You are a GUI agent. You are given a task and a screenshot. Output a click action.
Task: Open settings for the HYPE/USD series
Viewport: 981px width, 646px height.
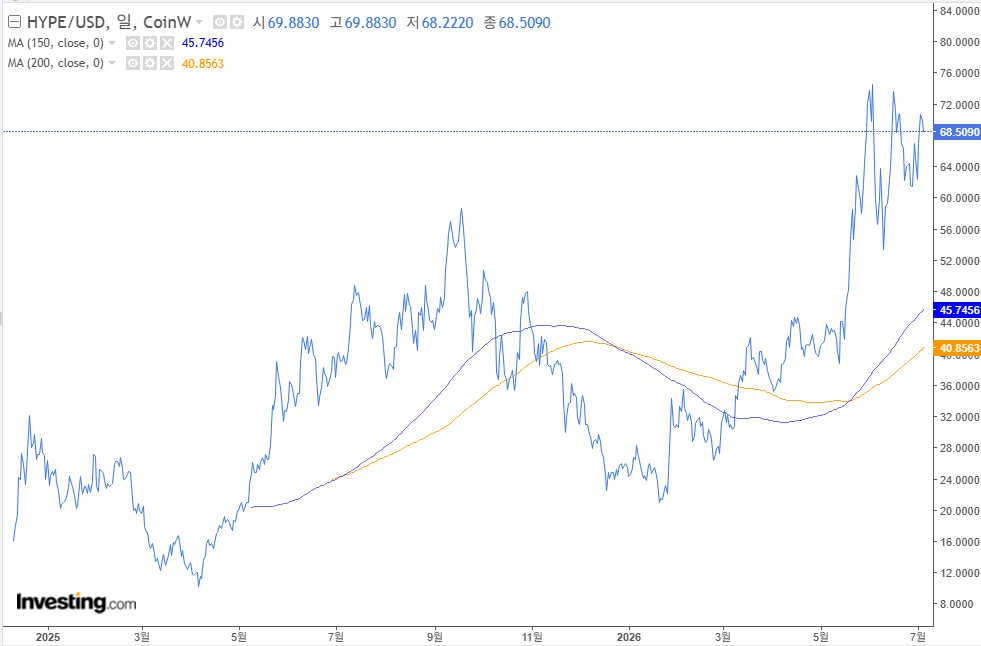pyautogui.click(x=236, y=23)
